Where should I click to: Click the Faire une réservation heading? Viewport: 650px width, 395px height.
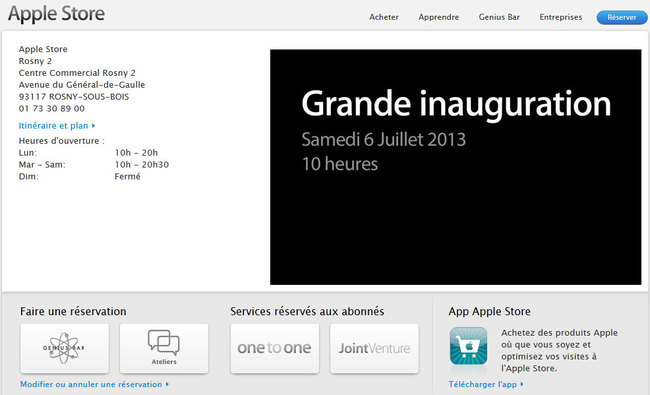pyautogui.click(x=73, y=311)
